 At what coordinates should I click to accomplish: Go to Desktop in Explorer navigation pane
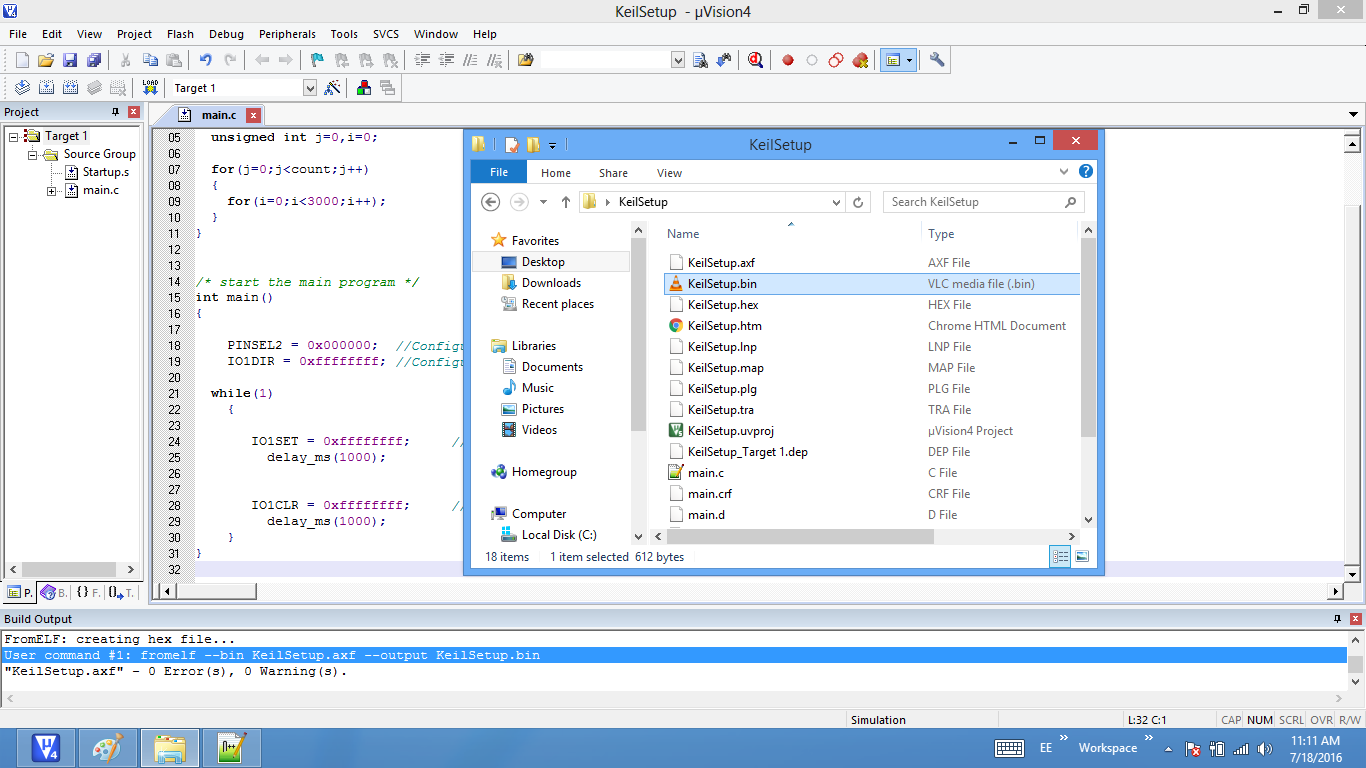click(543, 262)
